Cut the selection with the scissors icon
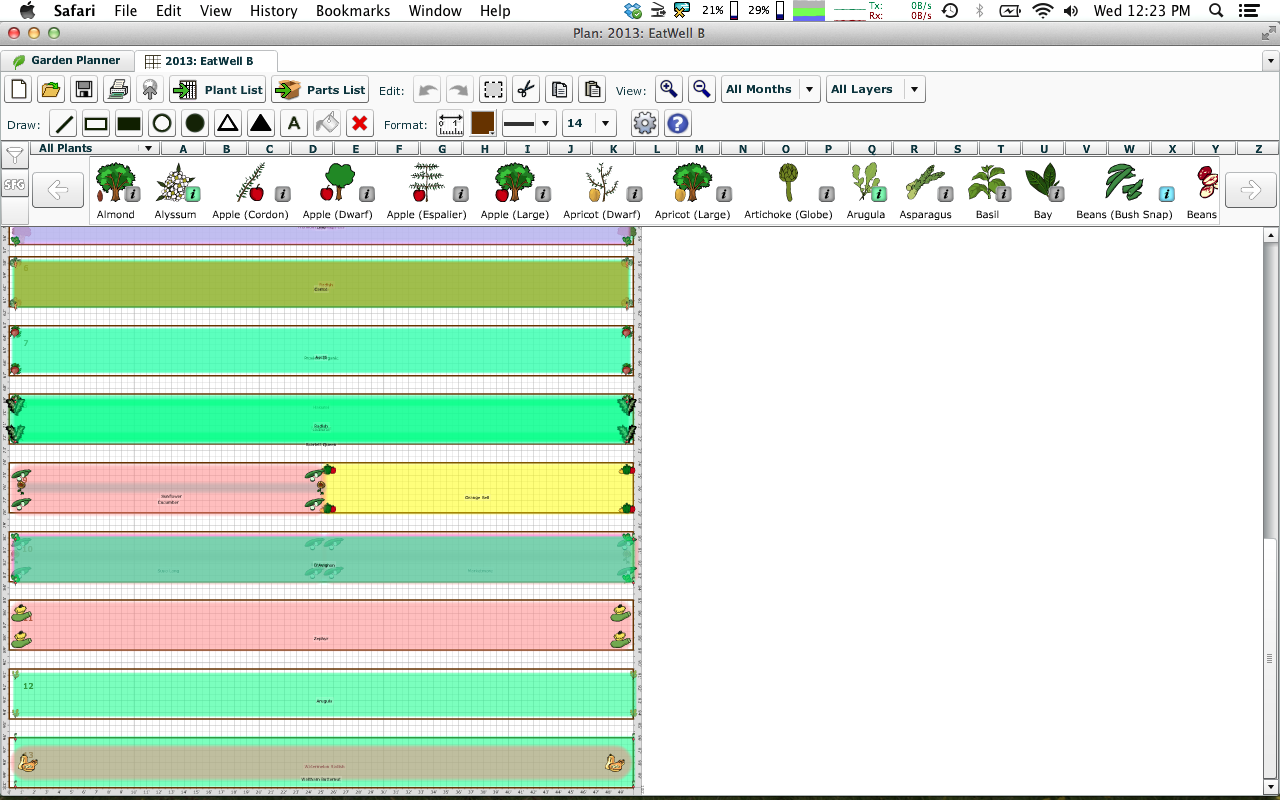The width and height of the screenshot is (1280, 800). pos(526,89)
